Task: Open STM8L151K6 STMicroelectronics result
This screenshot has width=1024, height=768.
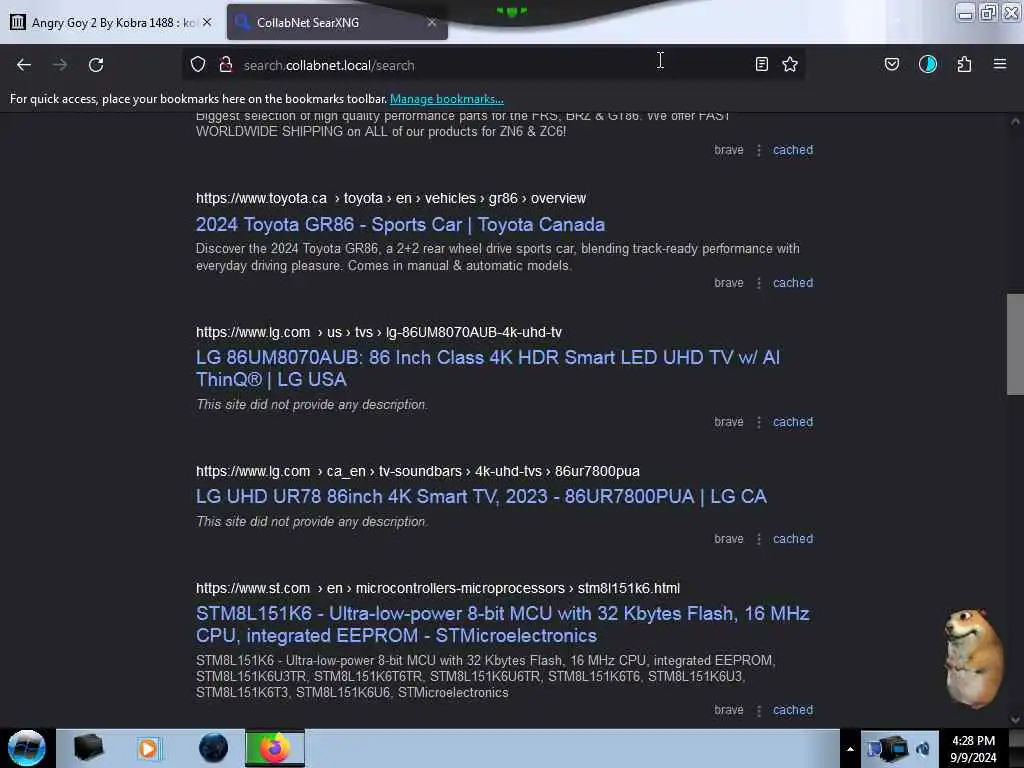Action: (x=502, y=624)
